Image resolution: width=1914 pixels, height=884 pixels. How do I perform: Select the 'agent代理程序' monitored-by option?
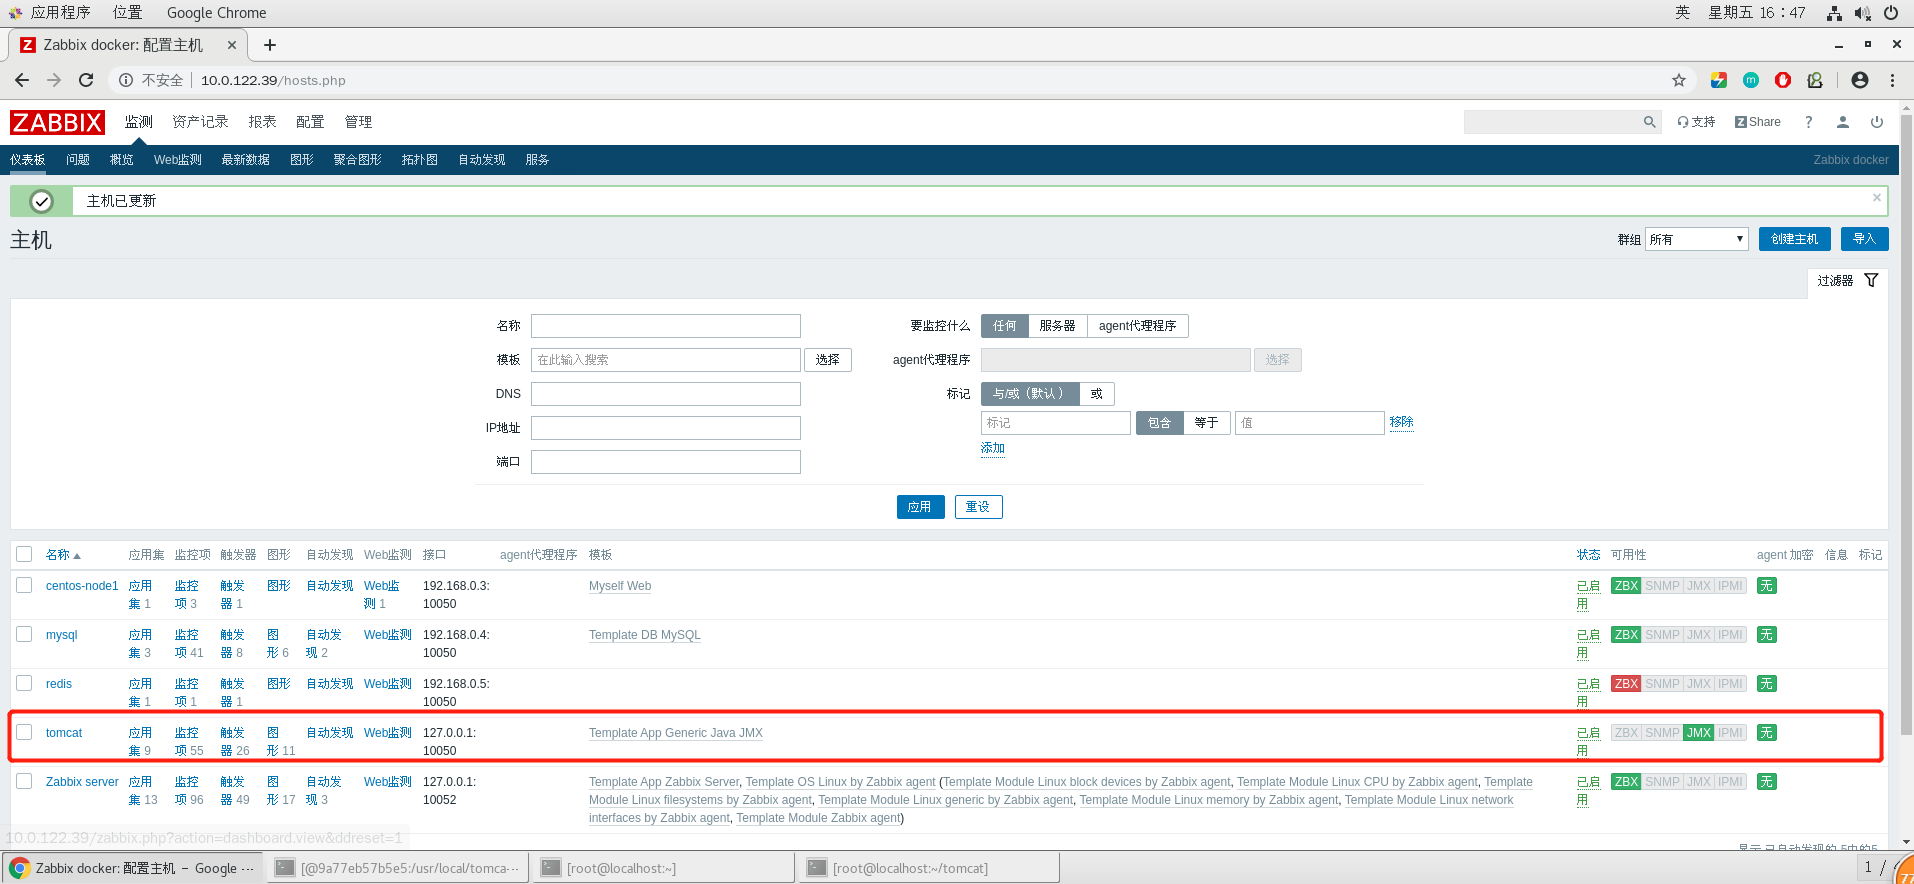1137,326
